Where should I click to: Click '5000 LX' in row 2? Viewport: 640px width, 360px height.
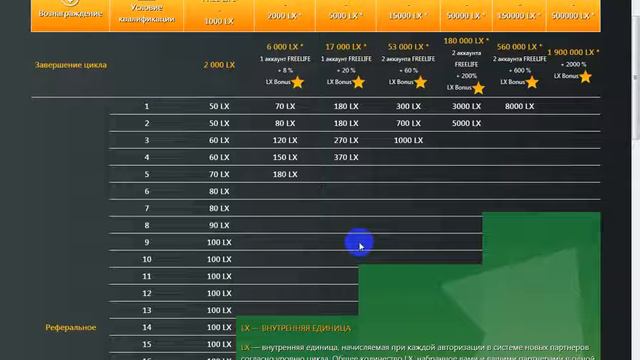pyautogui.click(x=466, y=123)
